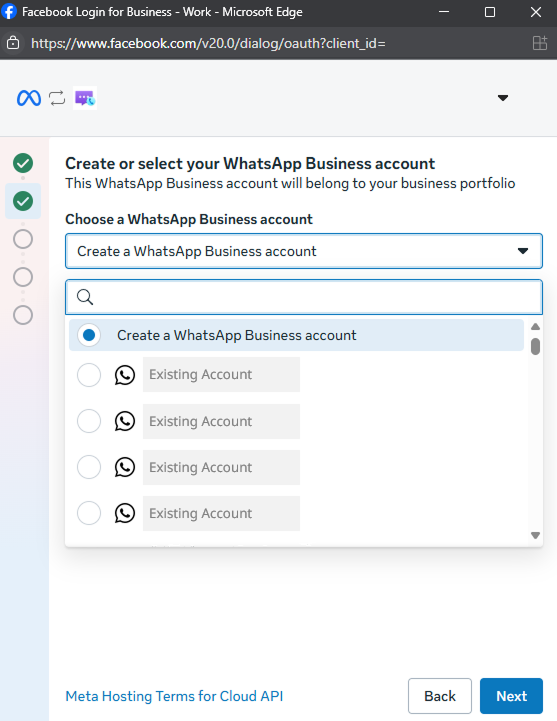The image size is (557, 721).
Task: Click the second green checkmark step indicator
Action: point(23,201)
